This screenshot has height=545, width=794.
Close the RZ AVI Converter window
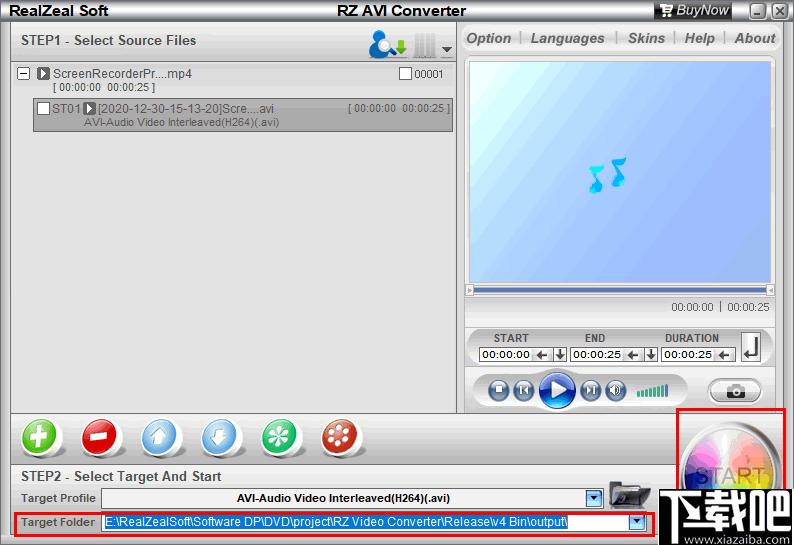(779, 11)
